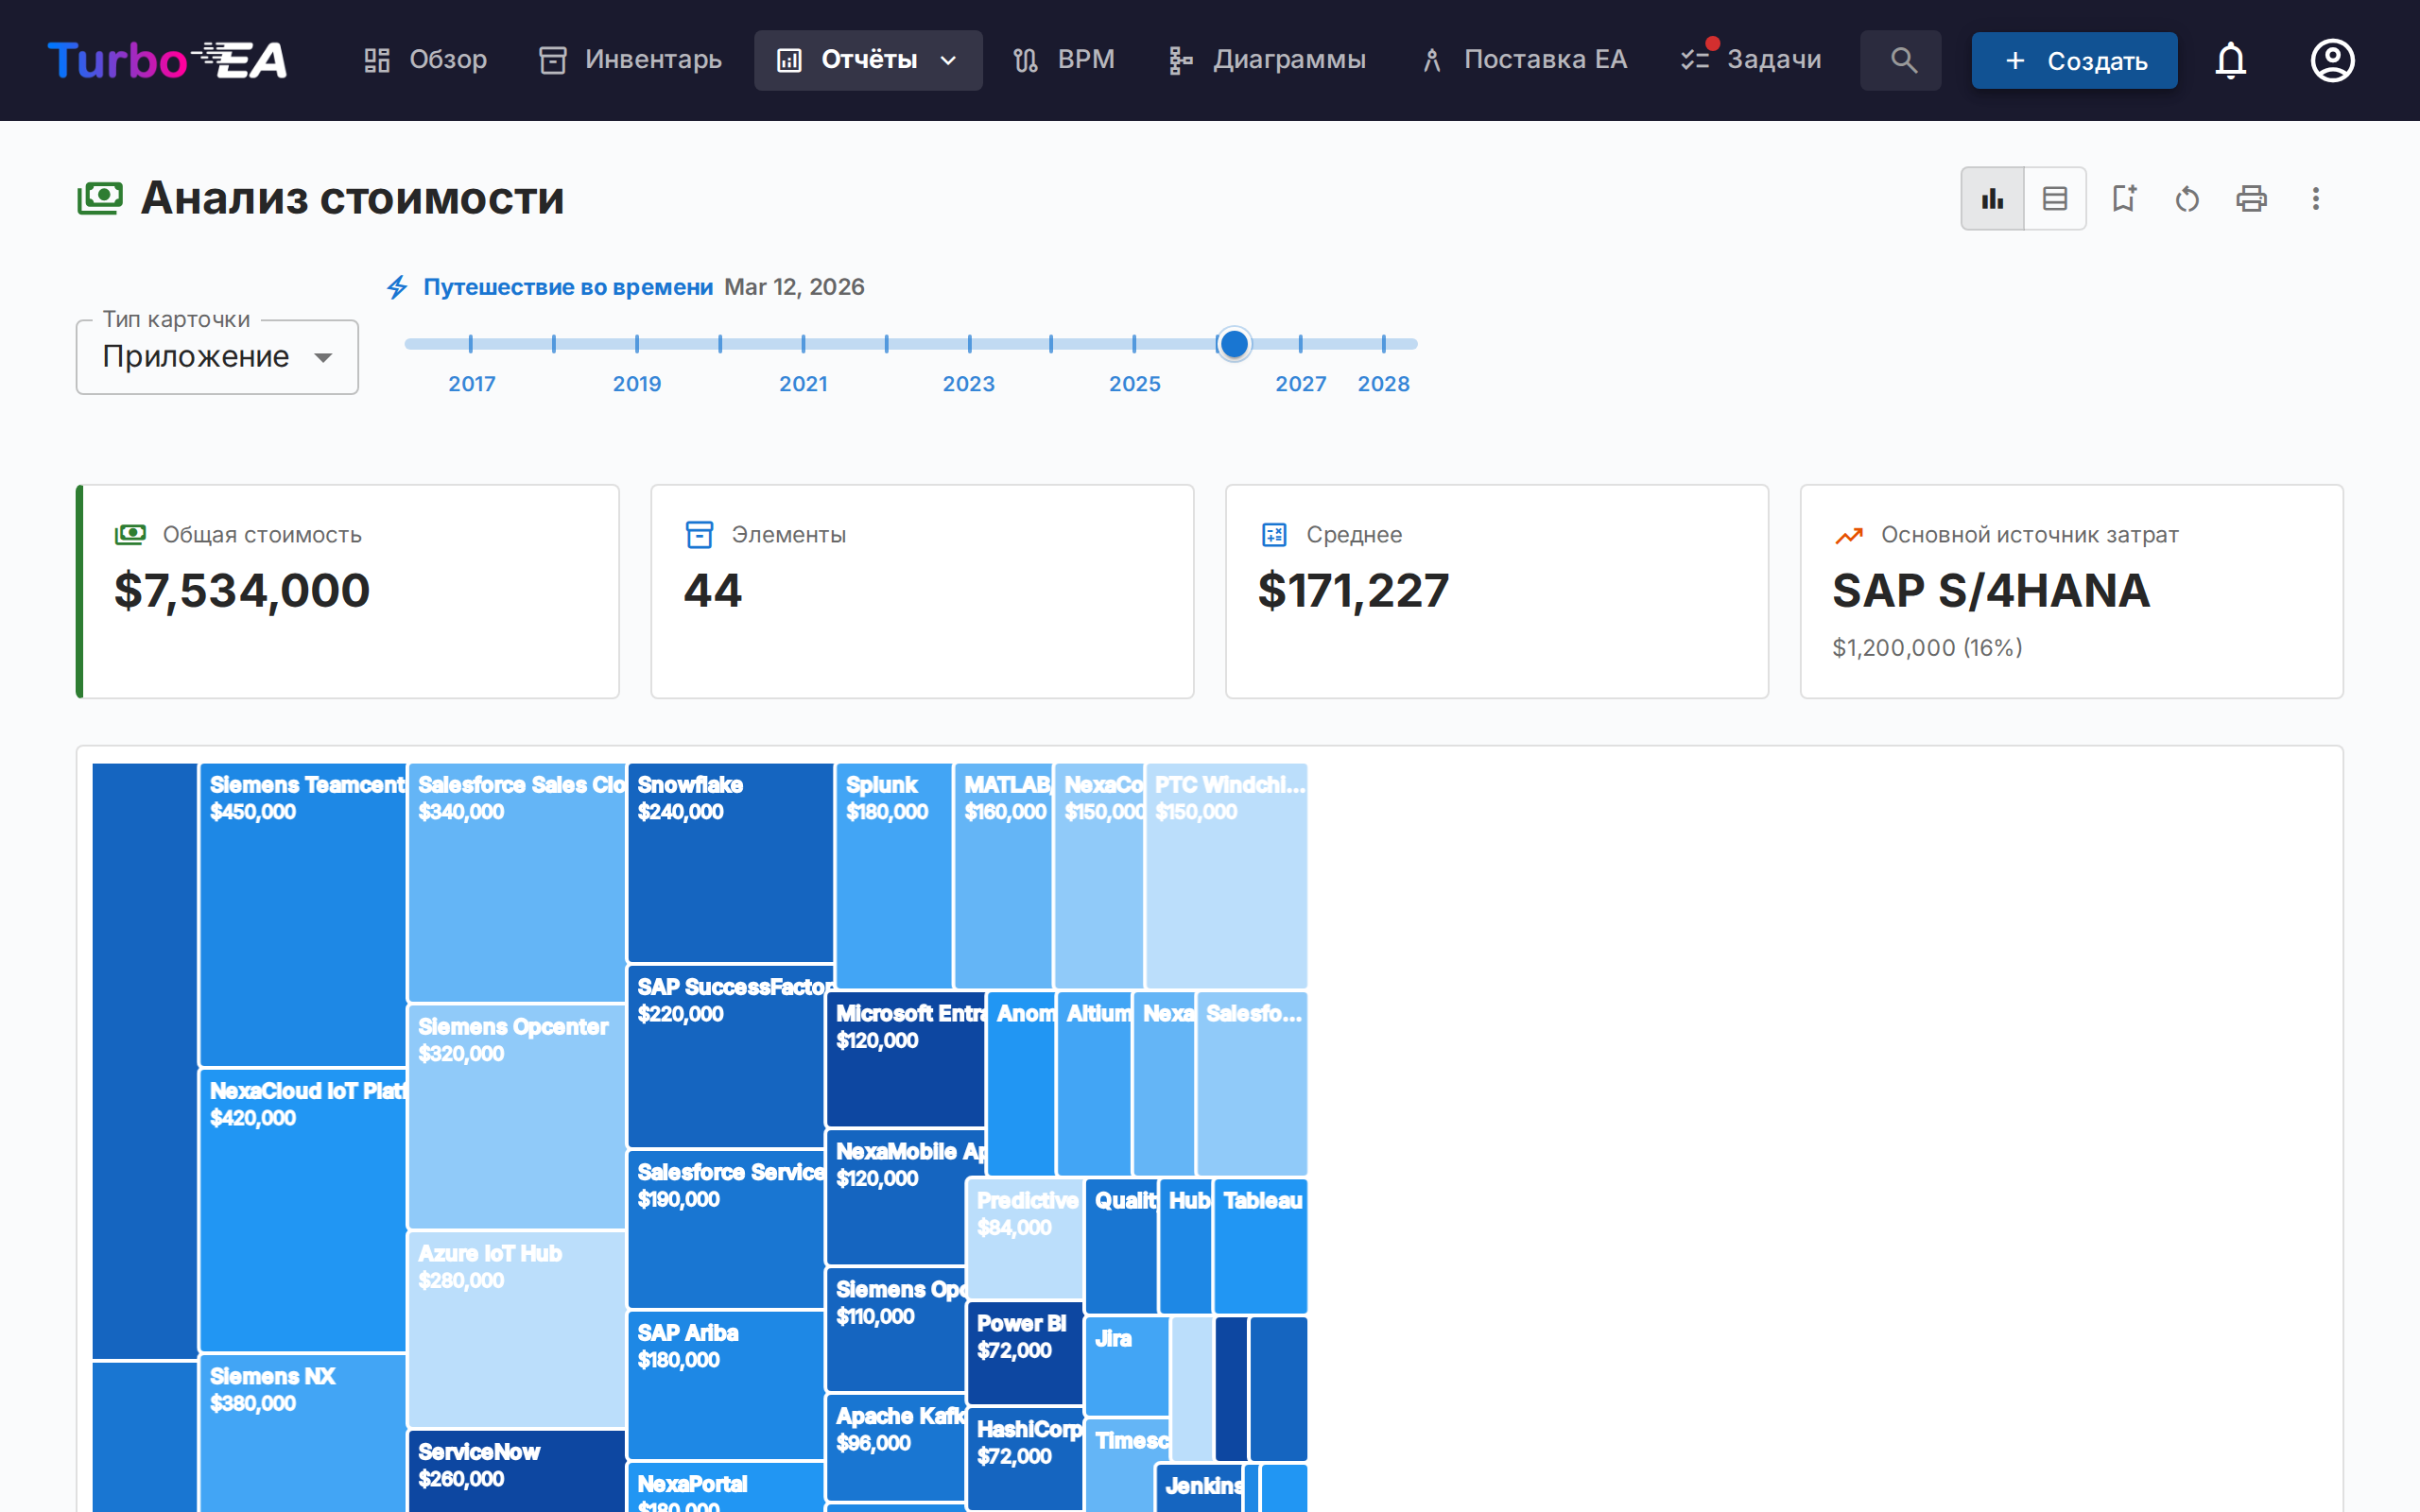Viewport: 2420px width, 1512px height.
Task: Save report via bookmark icon
Action: click(2124, 199)
